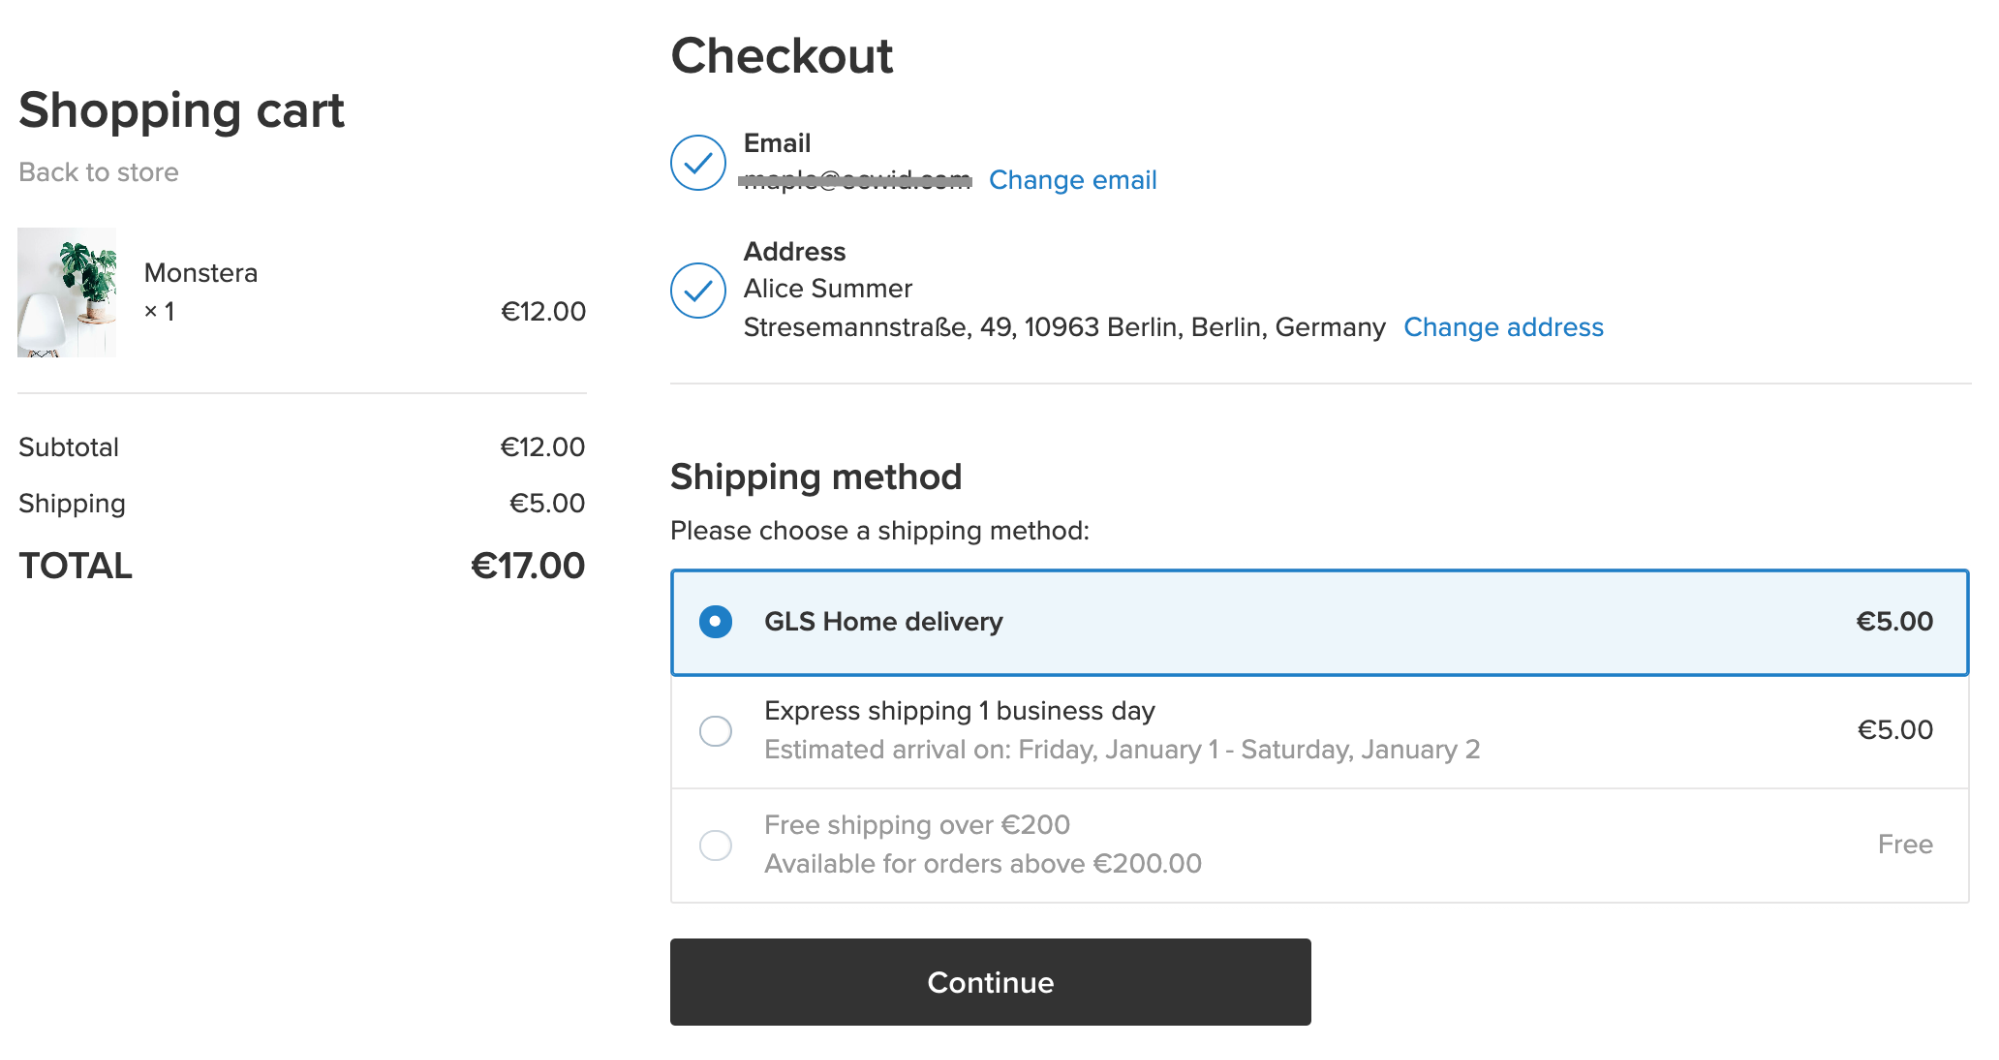Screen dimensions: 1999x1060
Task: Select the Free shipping over €200 radio
Action: (715, 845)
